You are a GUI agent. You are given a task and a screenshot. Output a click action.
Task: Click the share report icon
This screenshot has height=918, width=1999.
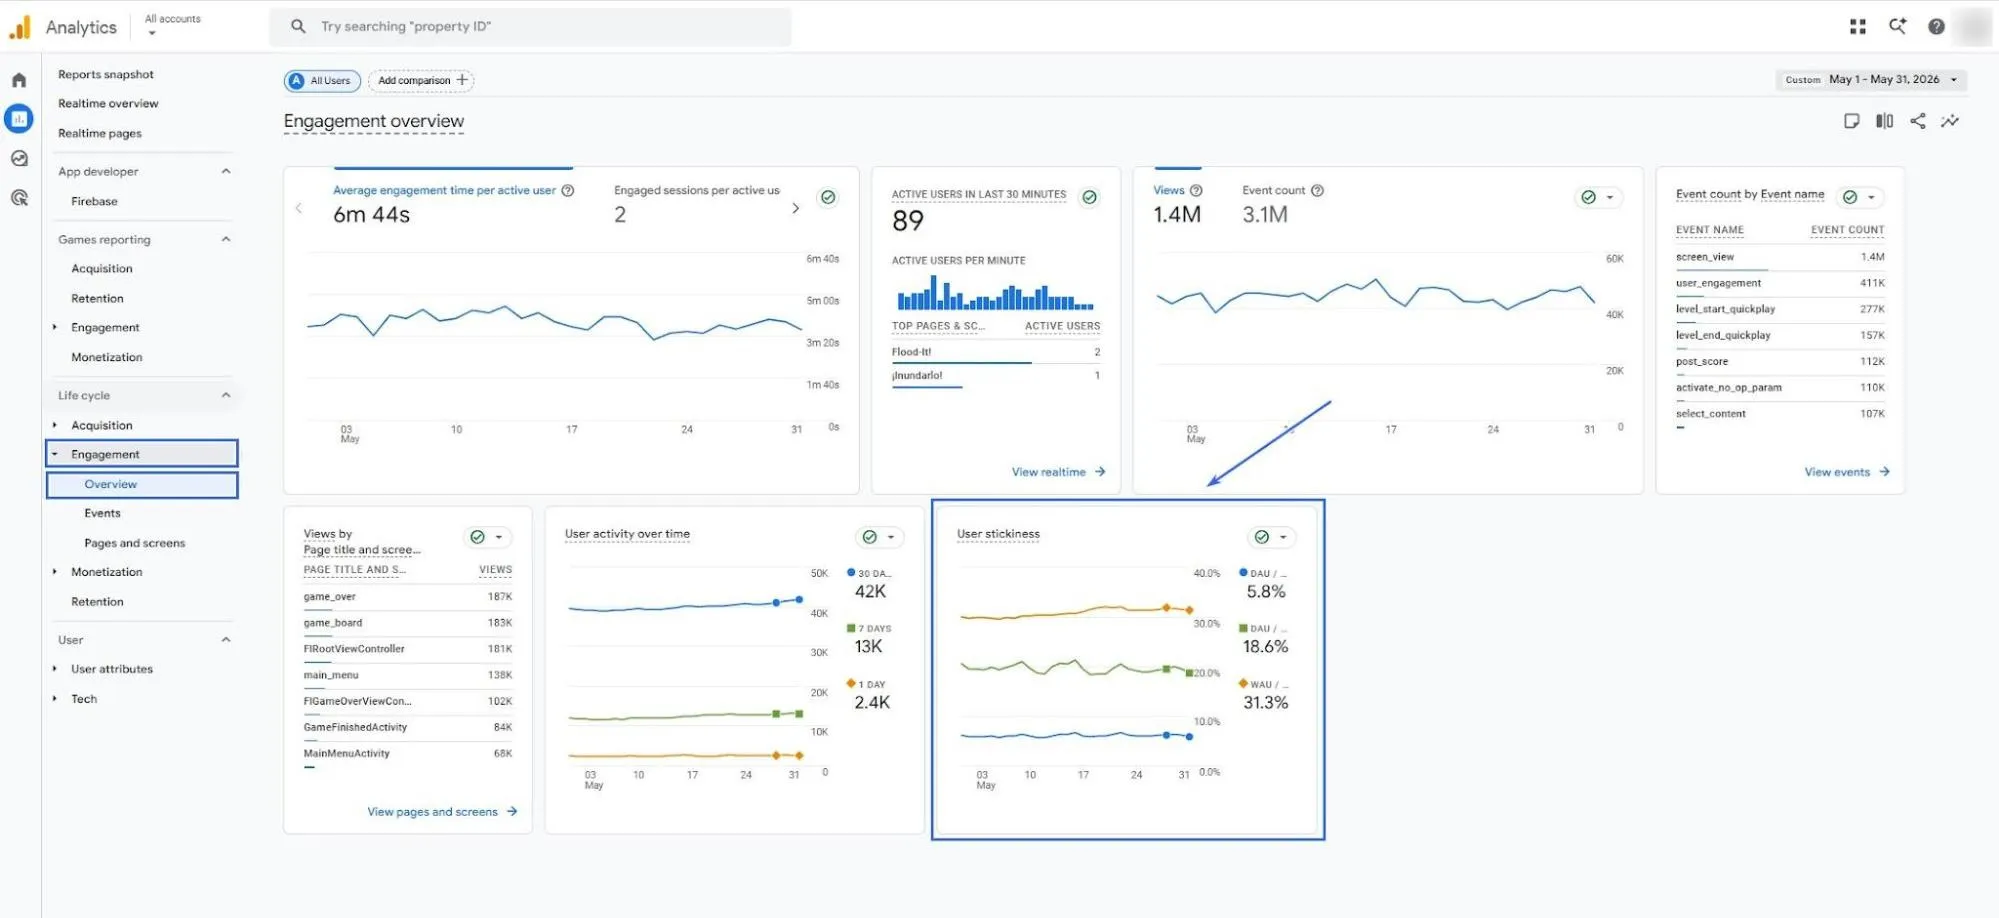click(1917, 121)
